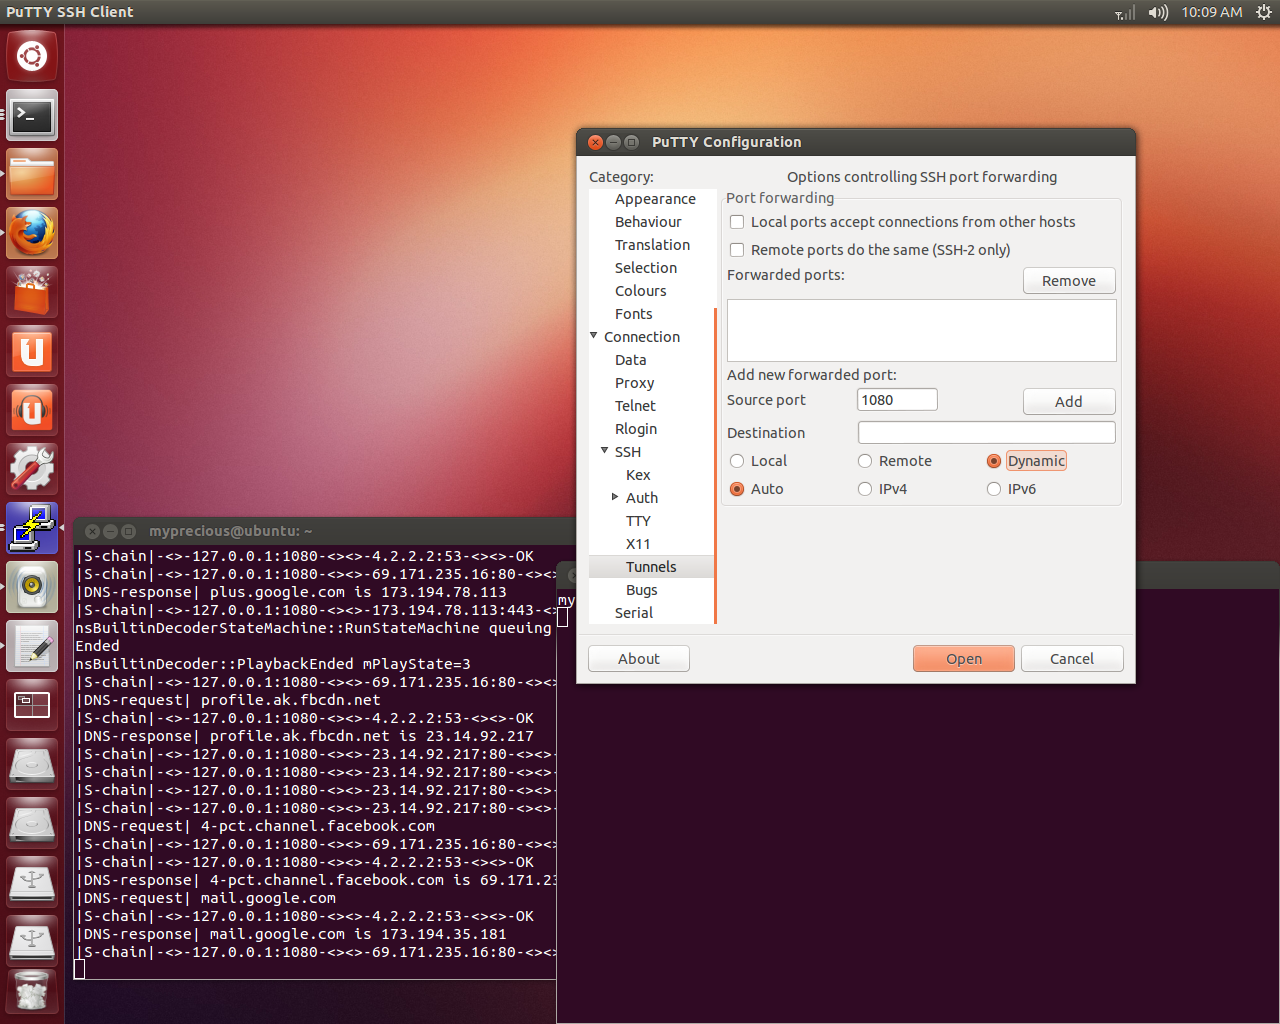
Task: Select the Remote forwarding radio button
Action: [865, 461]
